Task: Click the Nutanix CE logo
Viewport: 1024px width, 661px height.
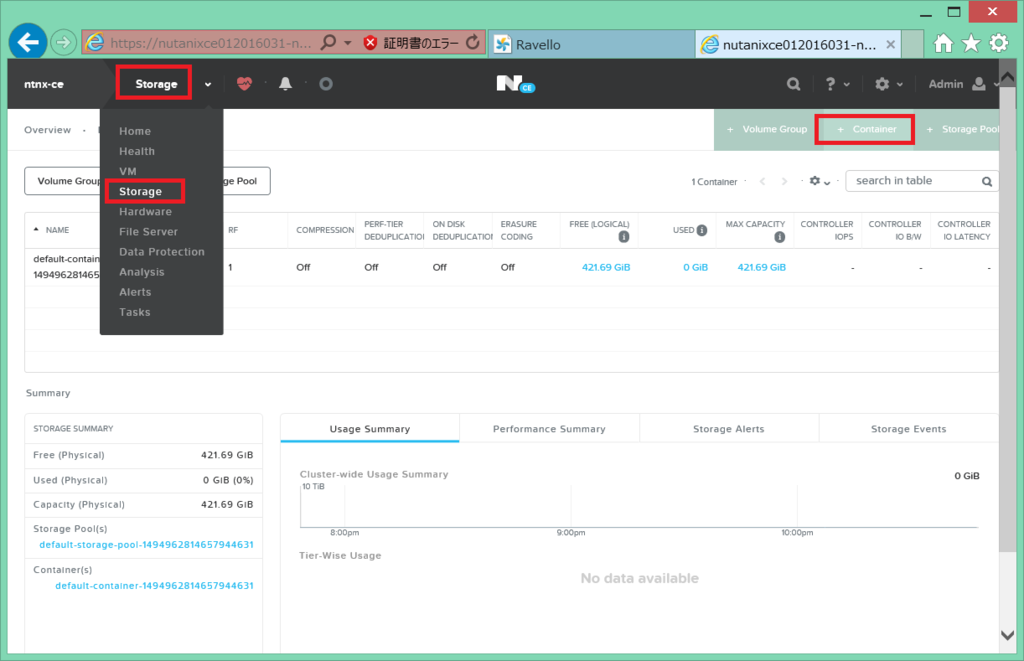Action: 515,84
